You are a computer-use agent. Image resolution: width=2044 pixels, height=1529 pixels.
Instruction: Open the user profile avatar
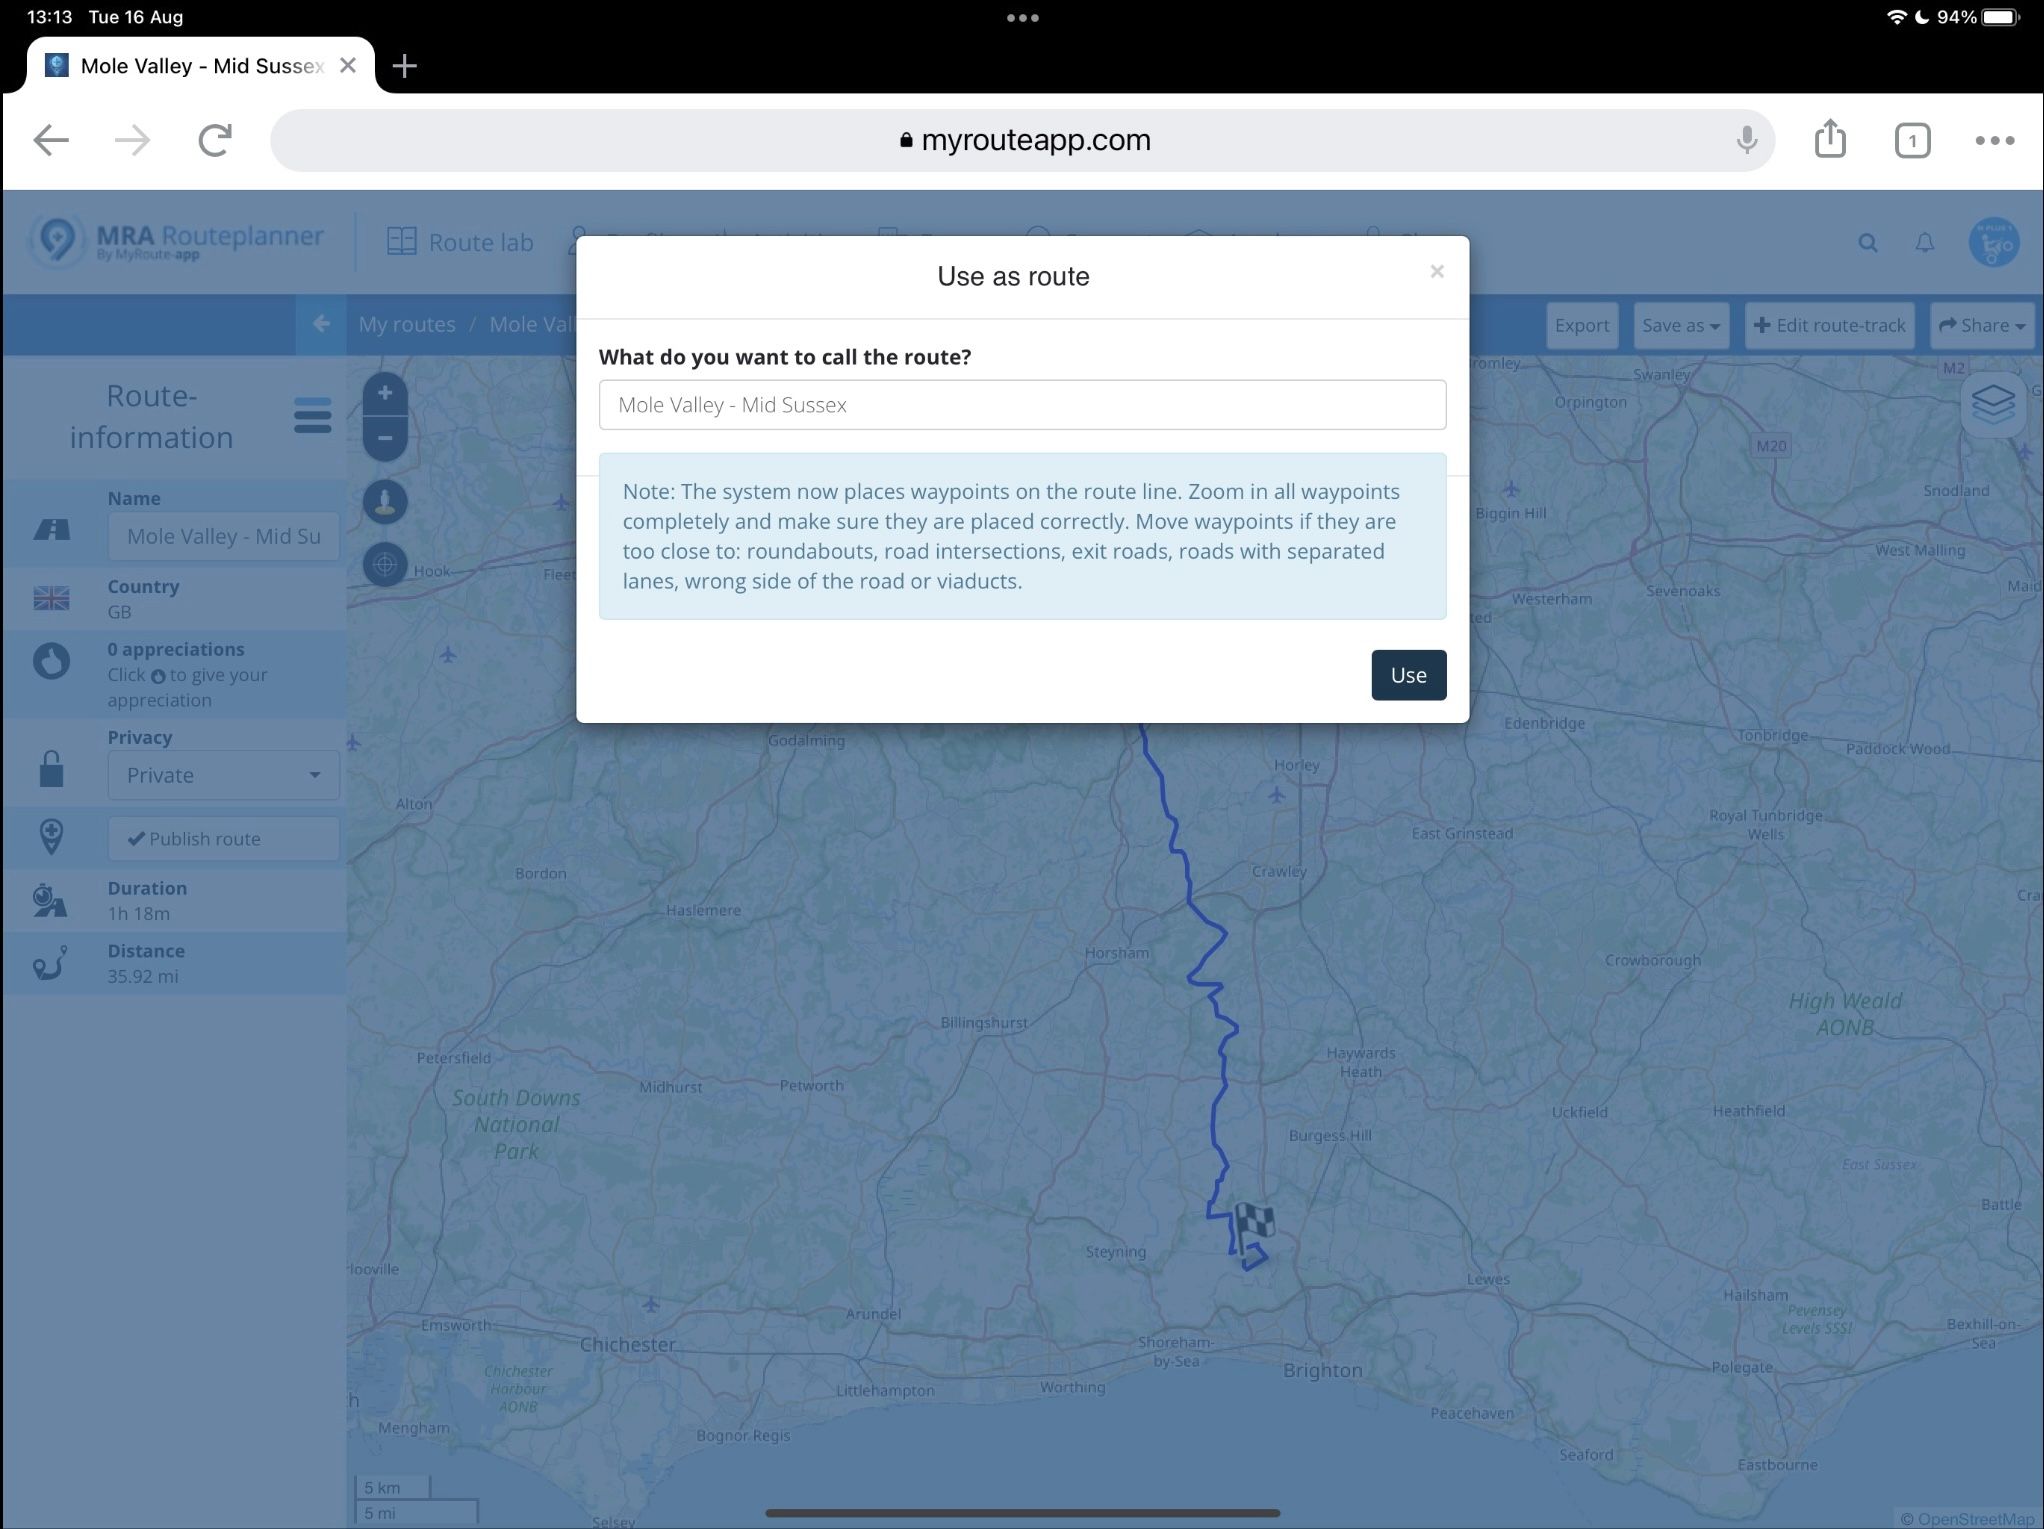(1993, 243)
